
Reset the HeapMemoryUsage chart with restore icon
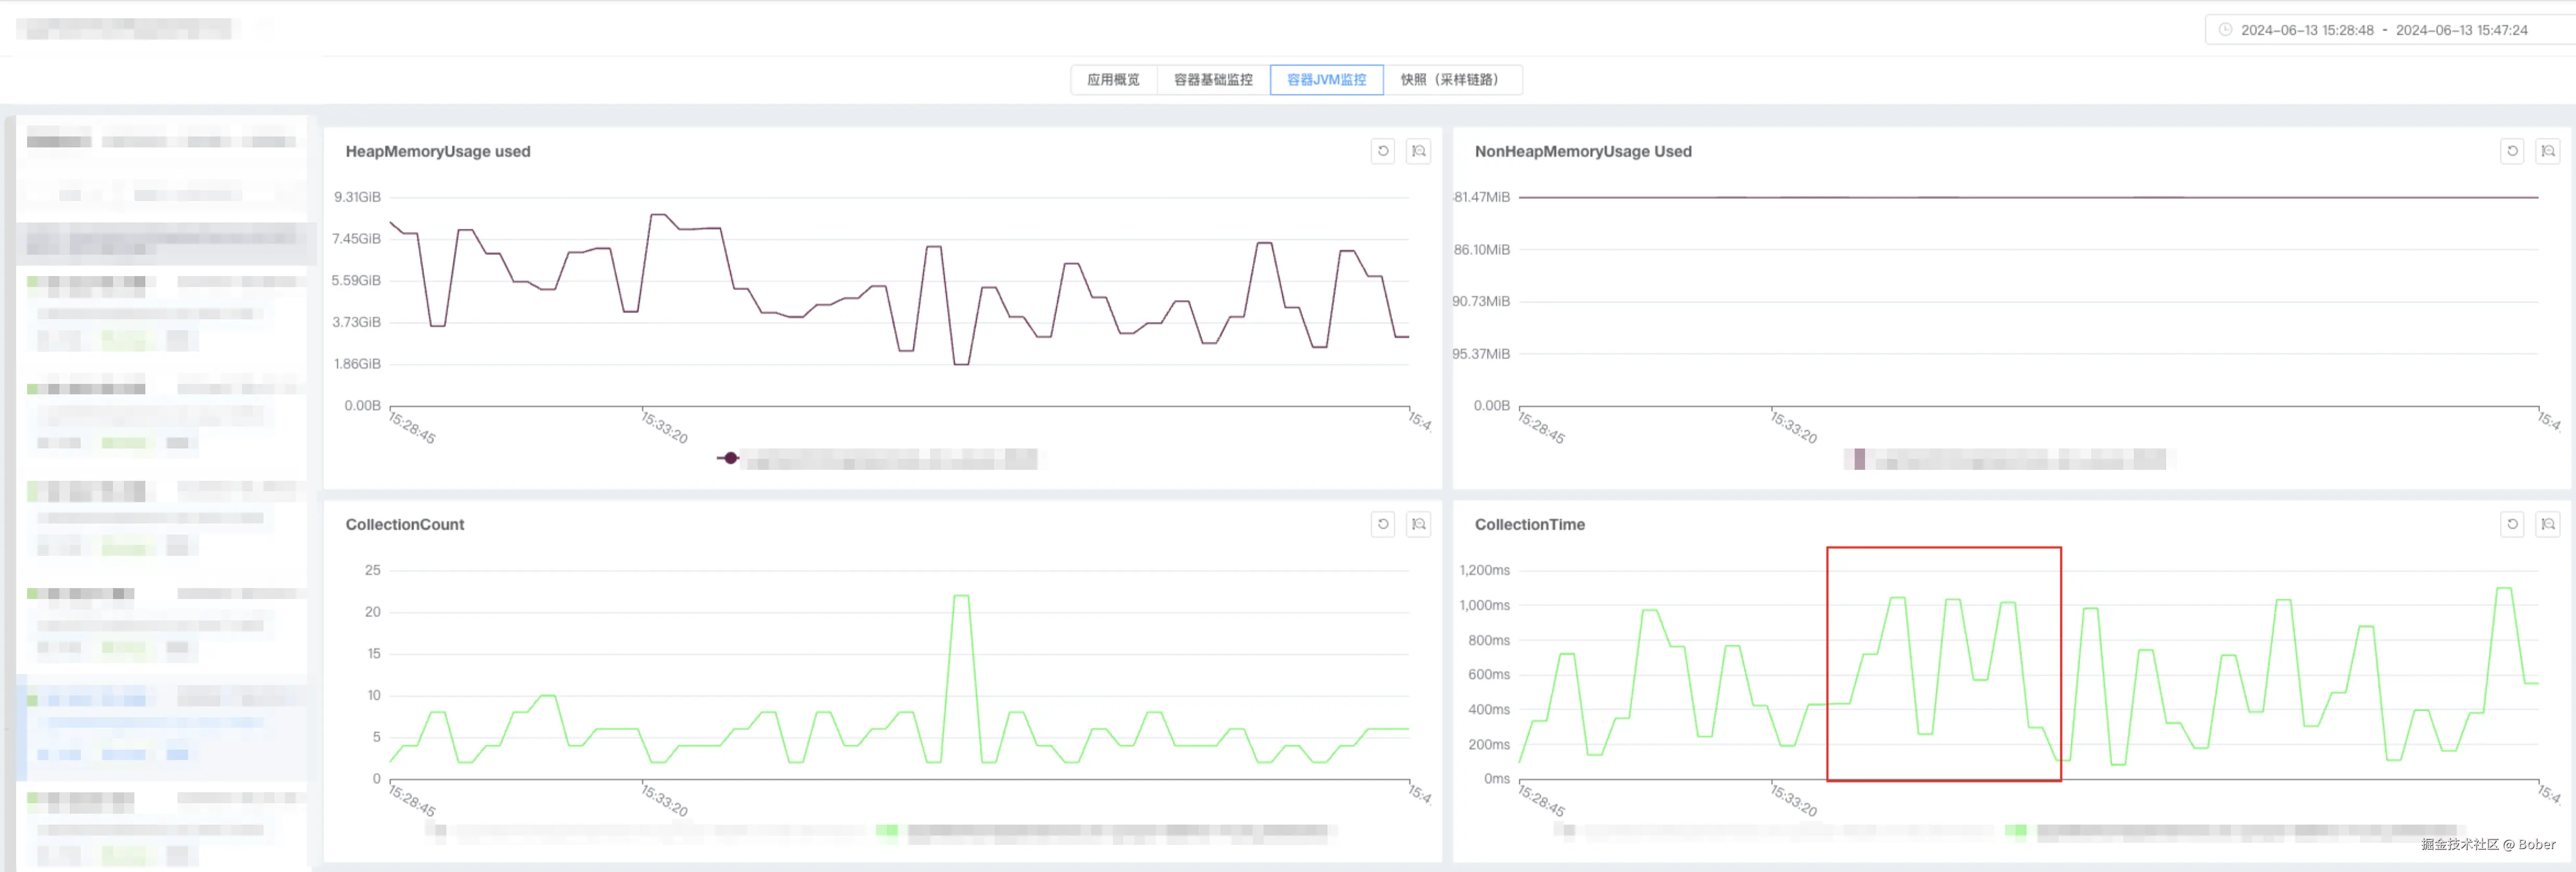point(1383,151)
